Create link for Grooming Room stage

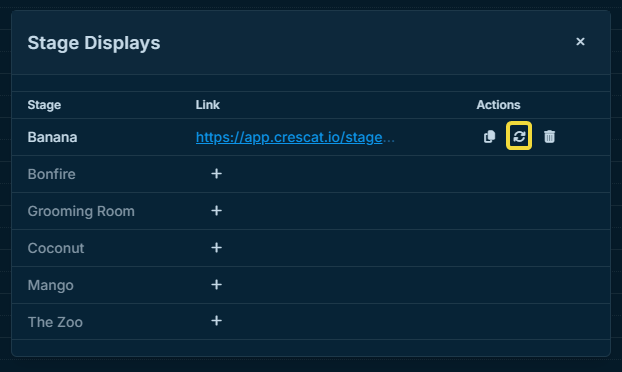point(216,211)
